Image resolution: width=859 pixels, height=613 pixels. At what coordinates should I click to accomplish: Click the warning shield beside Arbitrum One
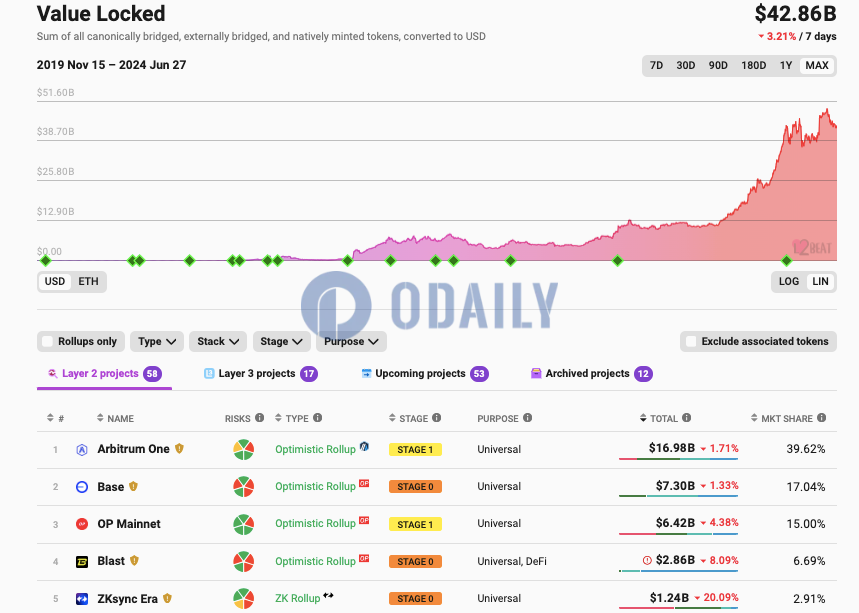(179, 449)
